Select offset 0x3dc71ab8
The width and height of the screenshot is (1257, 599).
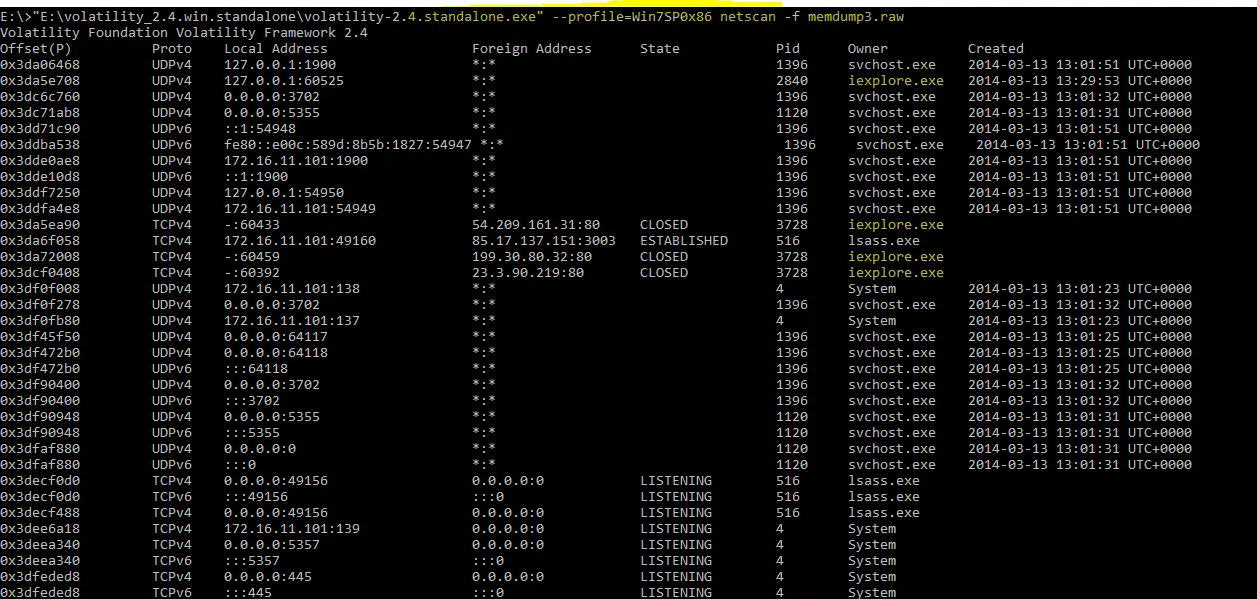[x=40, y=112]
